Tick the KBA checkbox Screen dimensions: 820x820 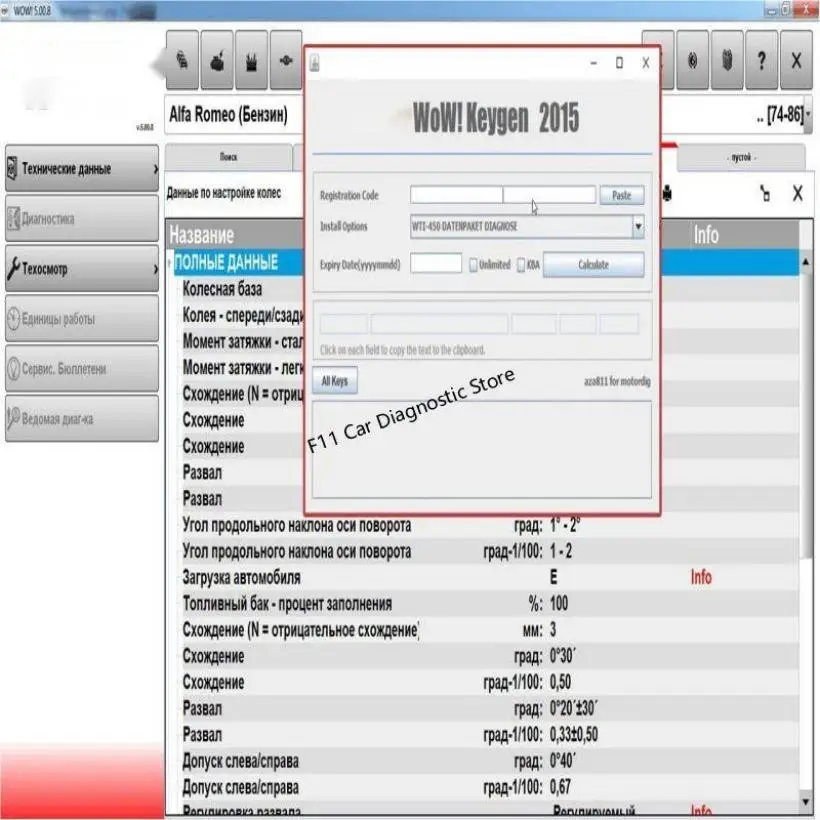(x=521, y=265)
